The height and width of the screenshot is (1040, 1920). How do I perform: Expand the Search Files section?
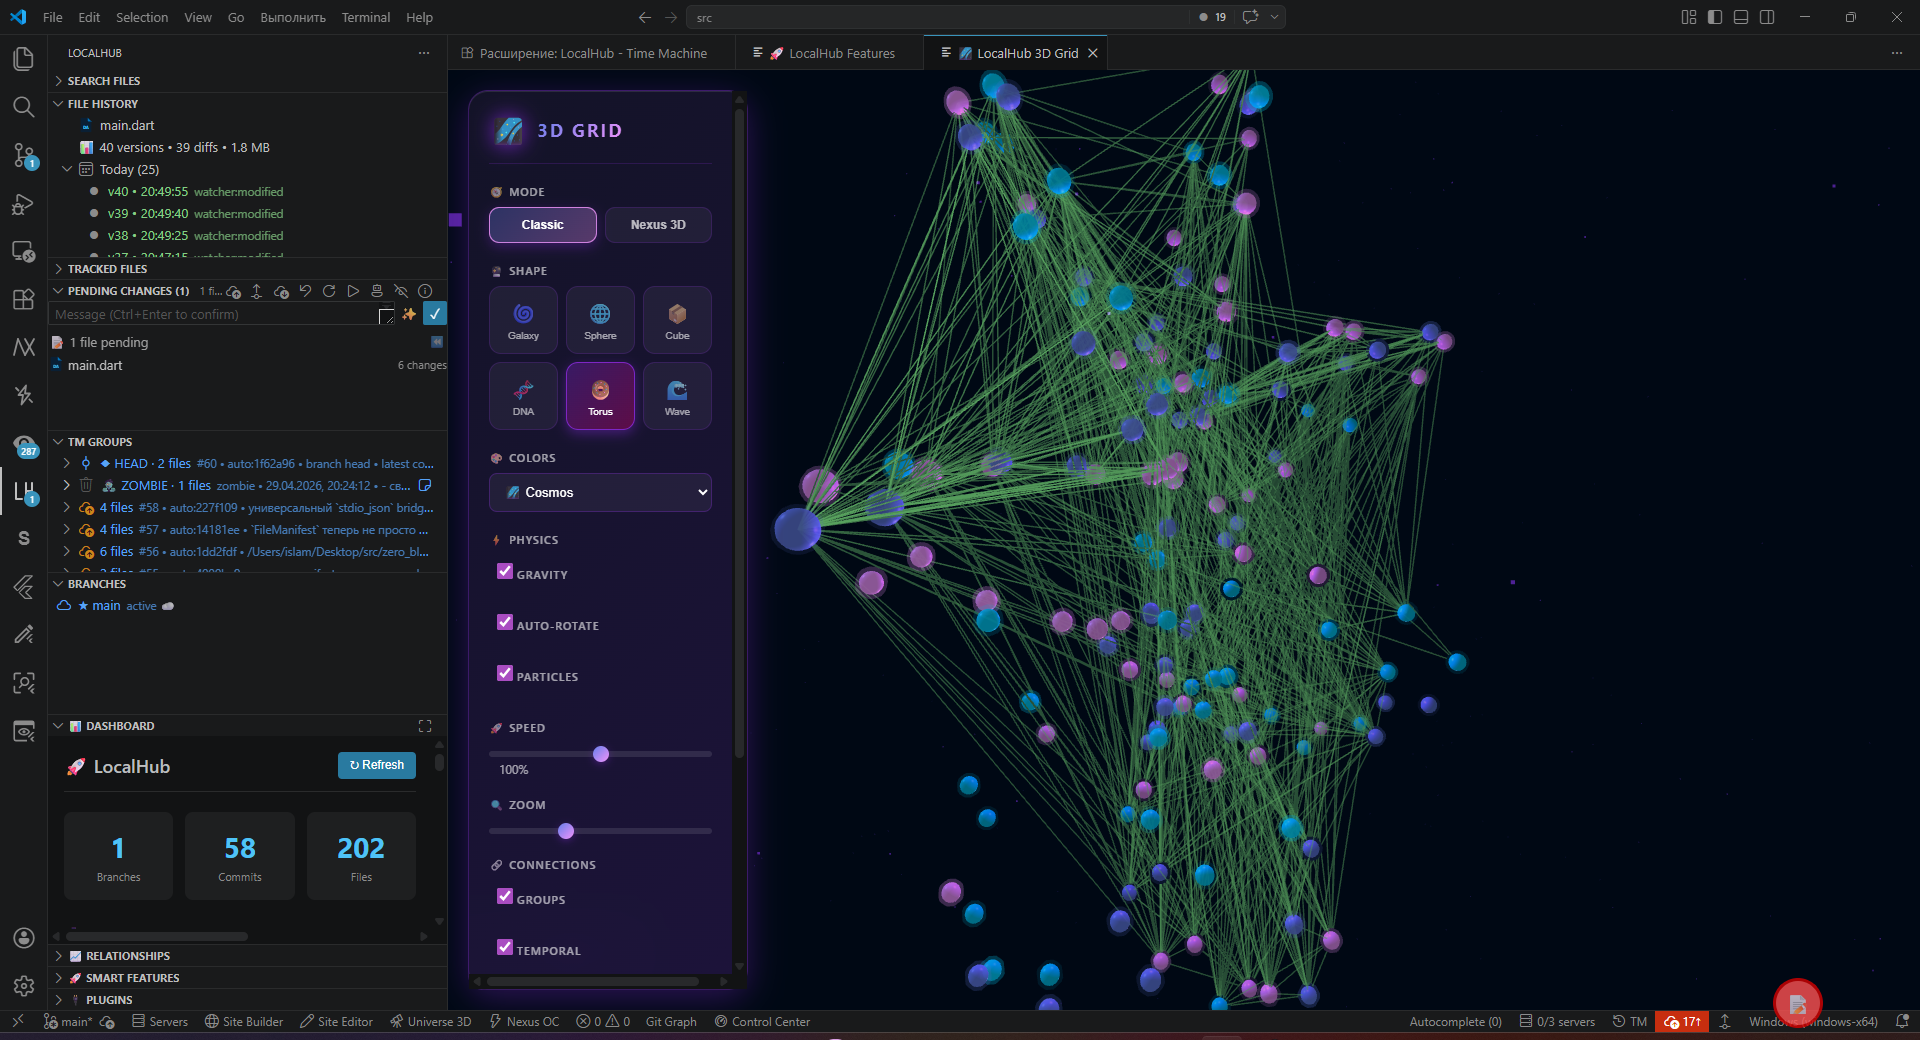click(x=247, y=81)
